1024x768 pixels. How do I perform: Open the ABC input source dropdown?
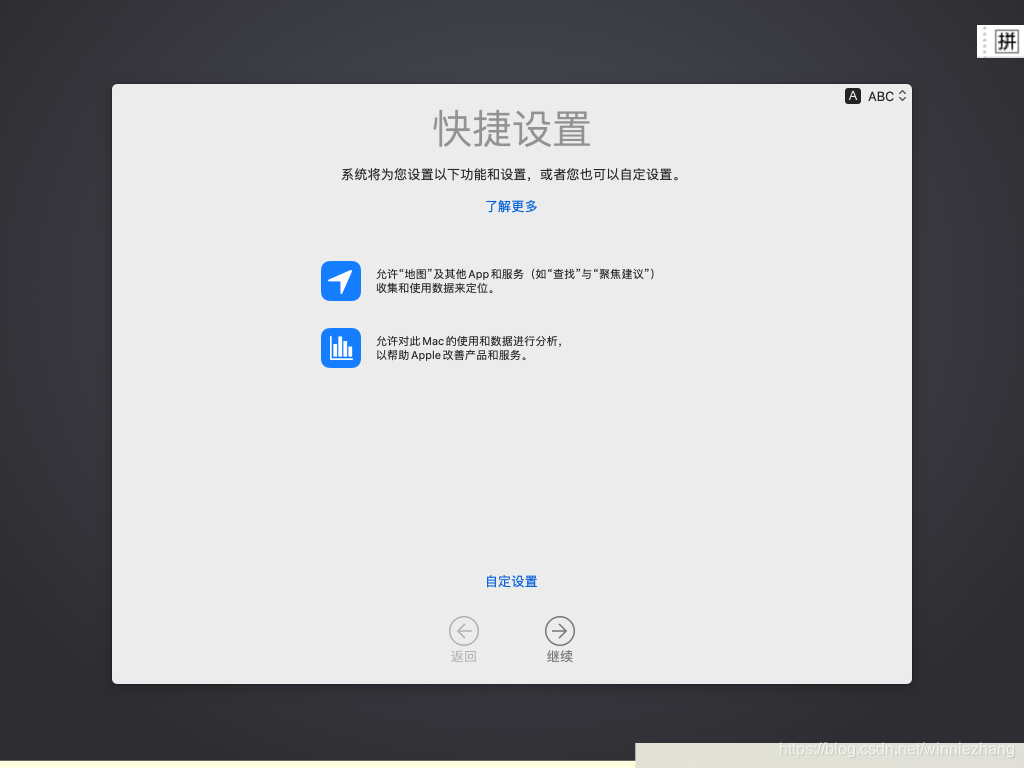[887, 96]
